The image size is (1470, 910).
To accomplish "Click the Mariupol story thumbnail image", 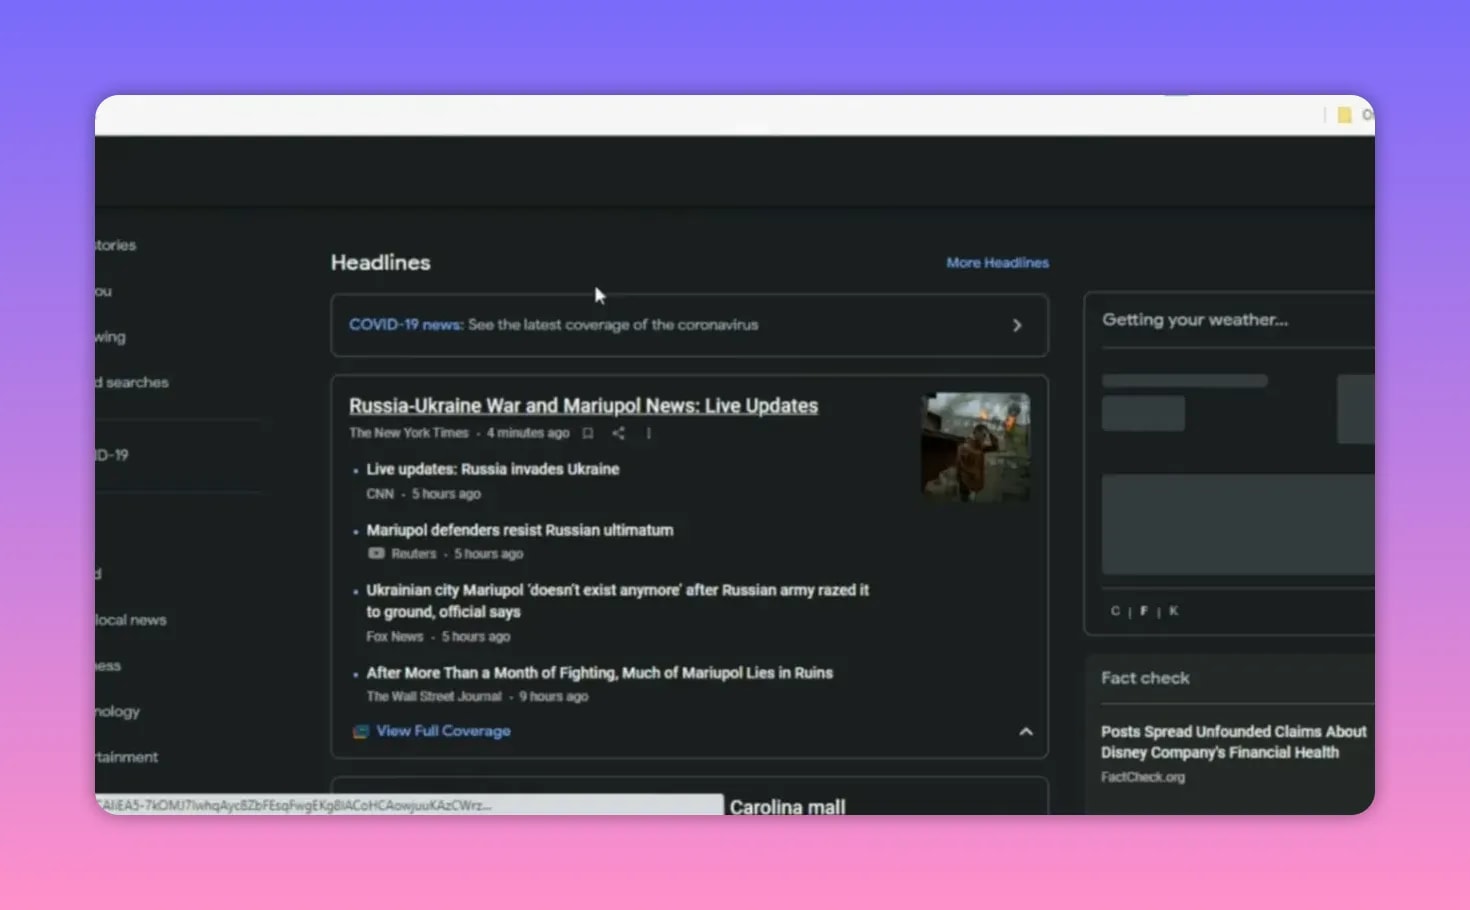I will coord(974,446).
